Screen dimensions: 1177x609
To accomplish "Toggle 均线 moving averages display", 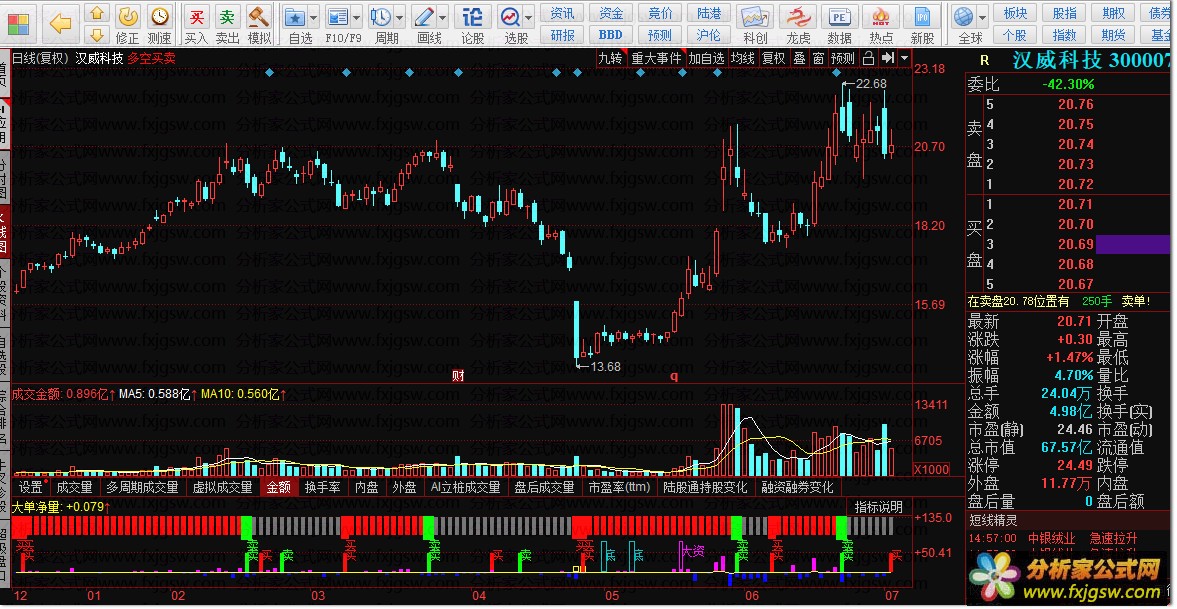I will click(743, 59).
